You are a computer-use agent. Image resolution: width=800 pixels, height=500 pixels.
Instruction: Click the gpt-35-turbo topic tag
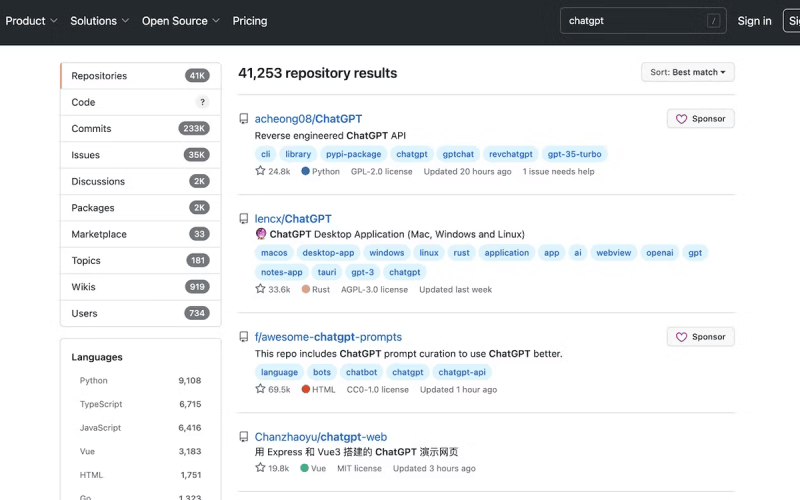[x=574, y=154]
